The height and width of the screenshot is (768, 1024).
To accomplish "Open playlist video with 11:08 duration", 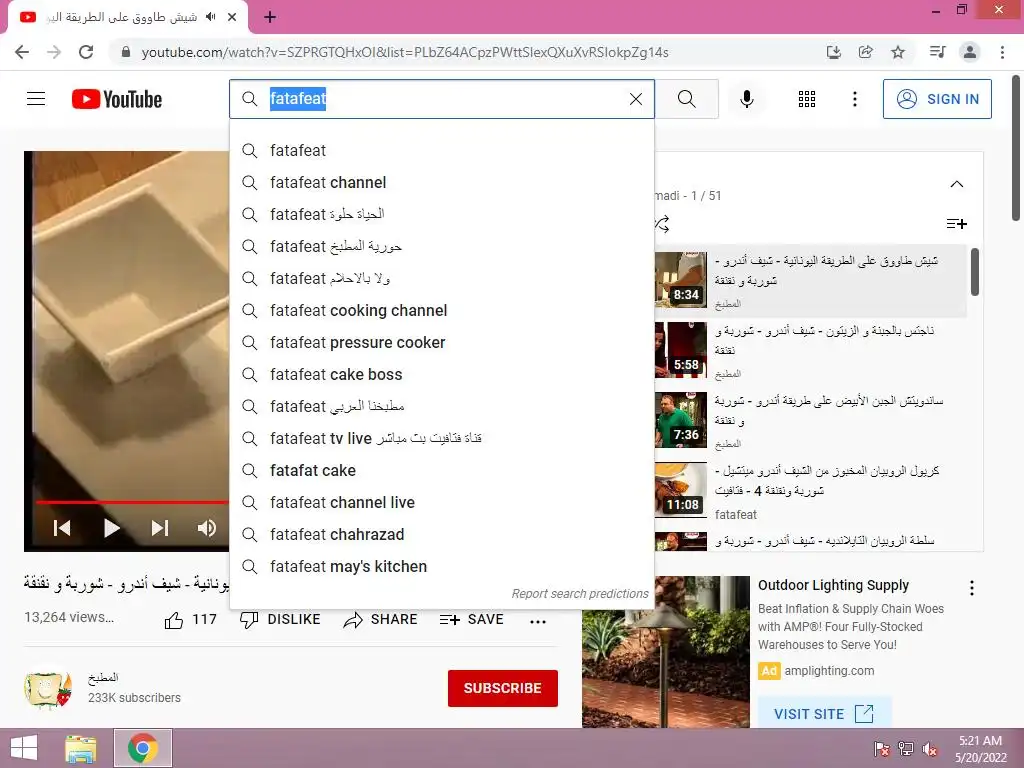I will [810, 490].
